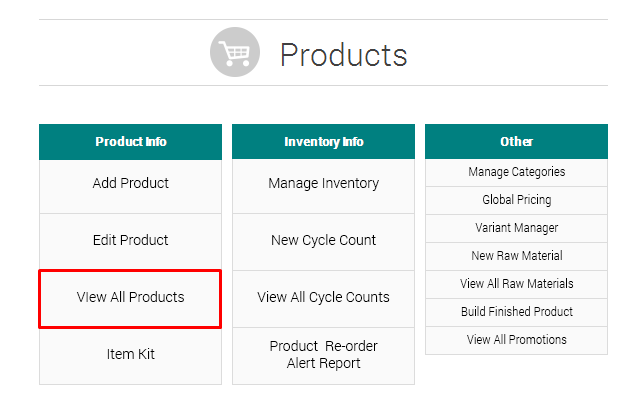Click the Product Info column header
Image resolution: width=643 pixels, height=412 pixels.
click(130, 141)
